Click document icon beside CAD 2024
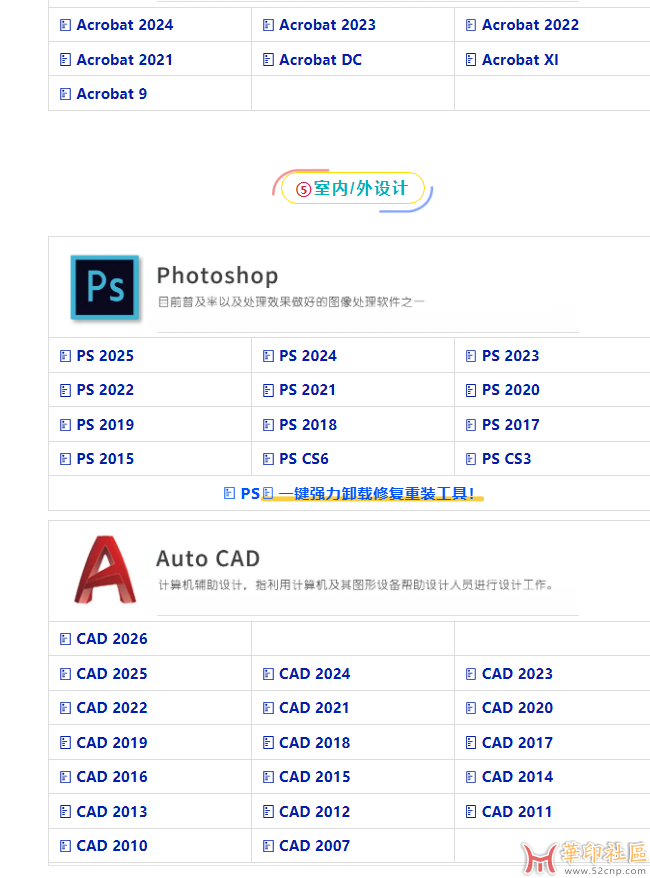Image resolution: width=650 pixels, height=878 pixels. click(x=268, y=673)
